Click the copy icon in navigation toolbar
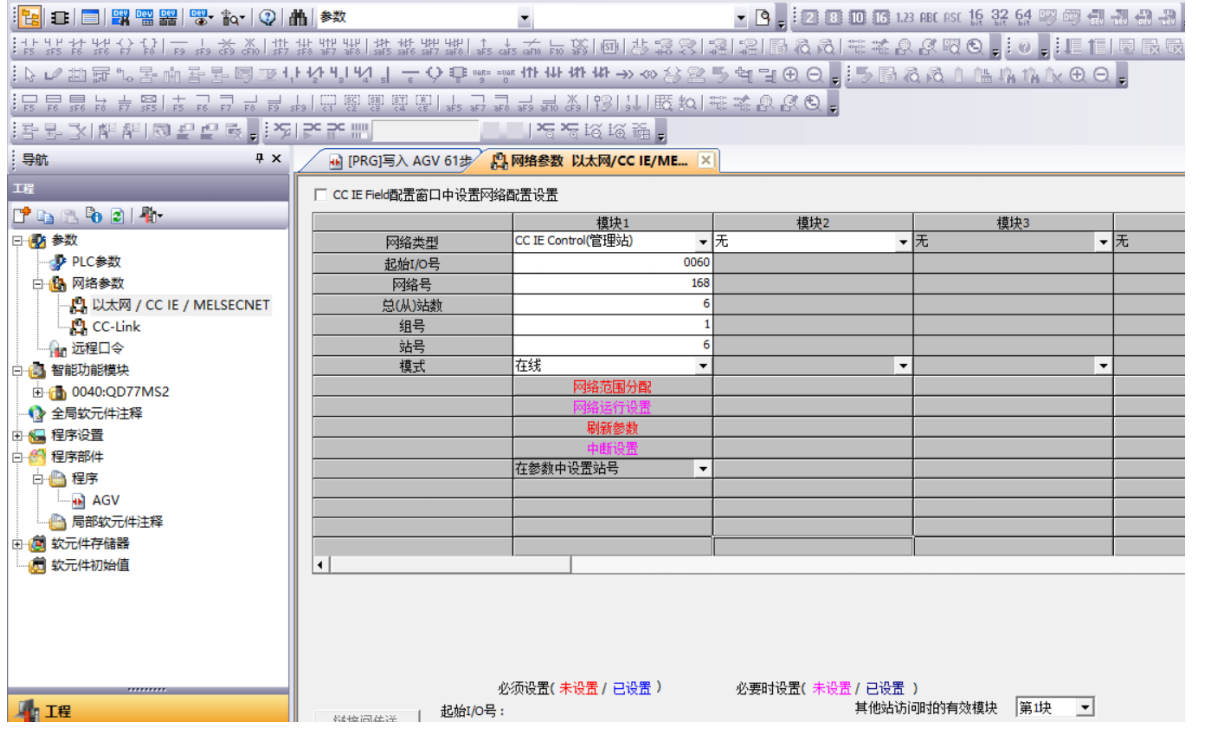Screen dimensions: 1209x751 coord(46,215)
